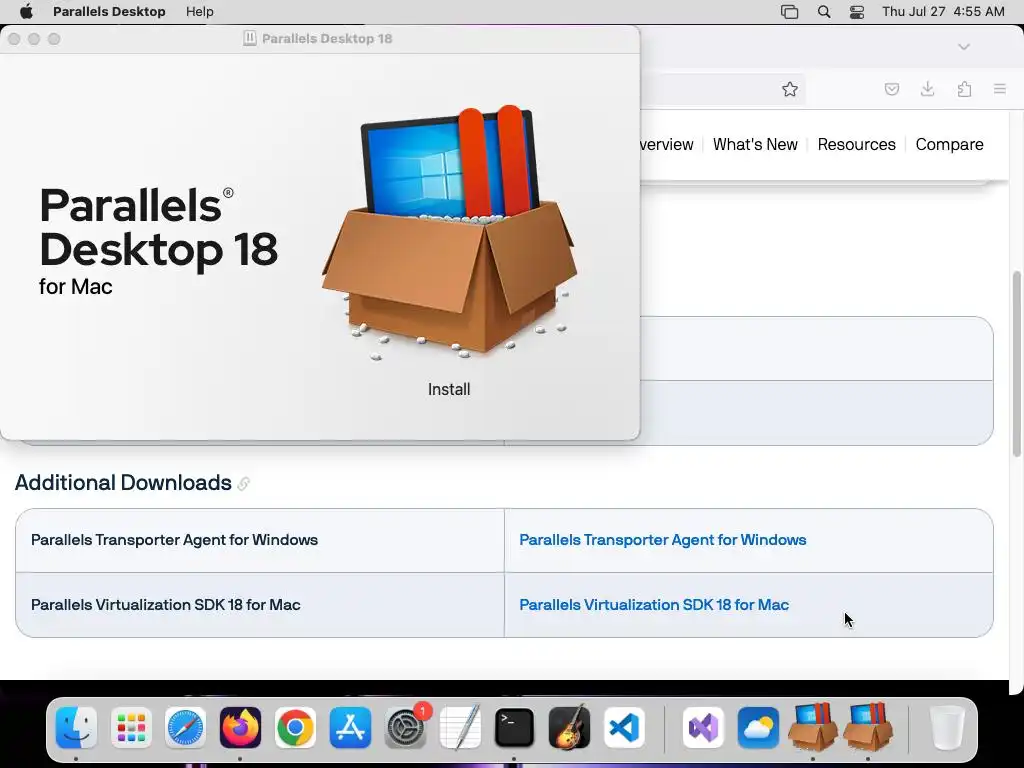This screenshot has height=768, width=1024.
Task: Open Terminal from the Dock
Action: (515, 728)
